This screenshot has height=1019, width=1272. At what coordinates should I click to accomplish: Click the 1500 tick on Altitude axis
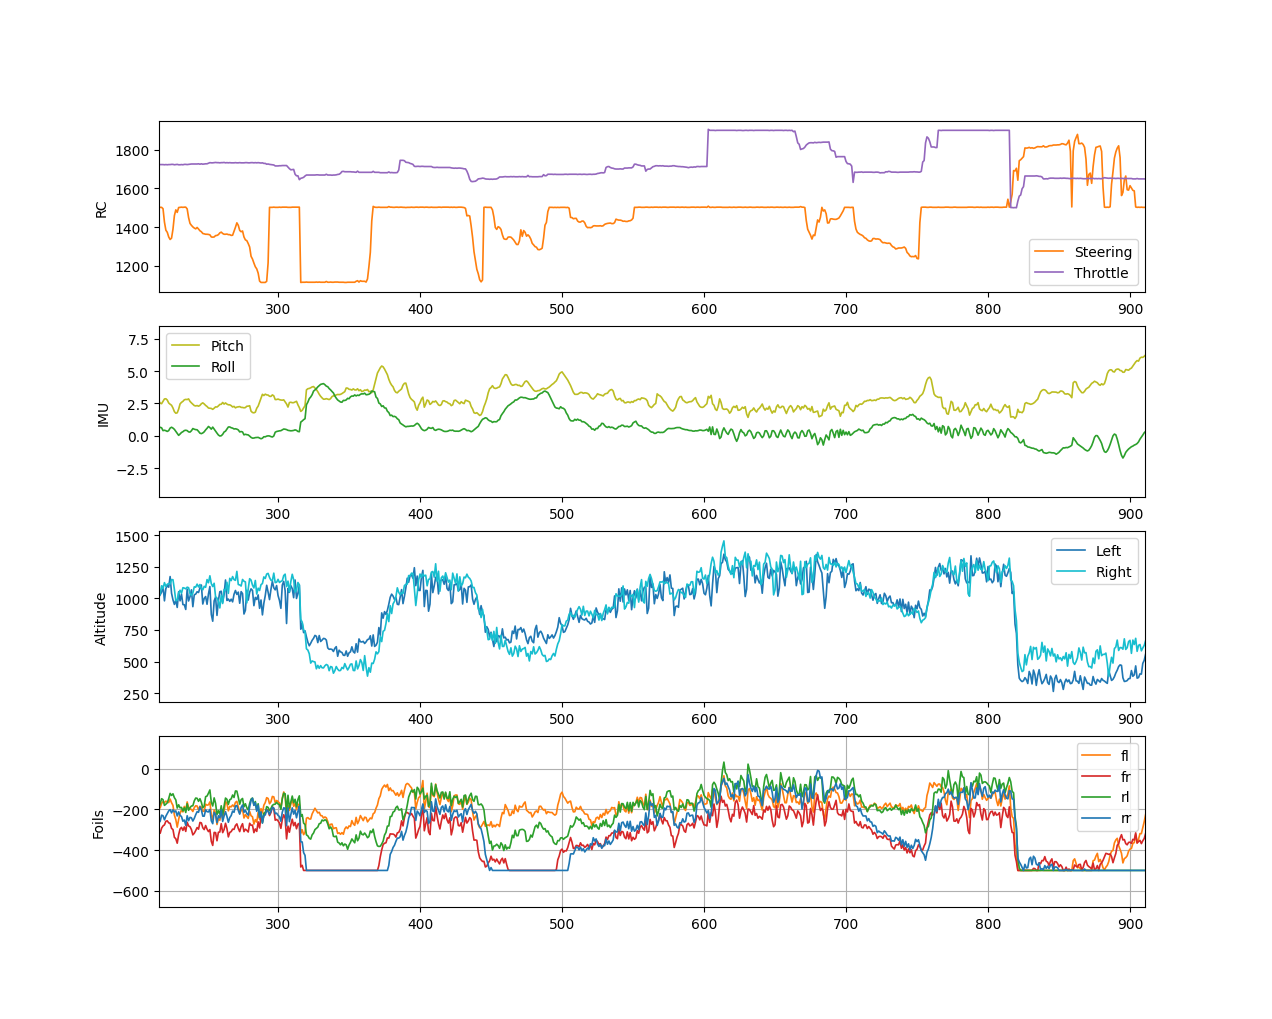pos(132,537)
